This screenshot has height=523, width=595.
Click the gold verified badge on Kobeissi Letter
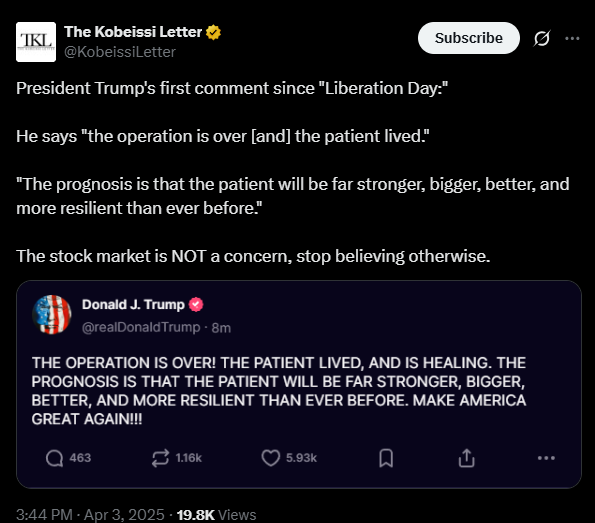pyautogui.click(x=213, y=32)
